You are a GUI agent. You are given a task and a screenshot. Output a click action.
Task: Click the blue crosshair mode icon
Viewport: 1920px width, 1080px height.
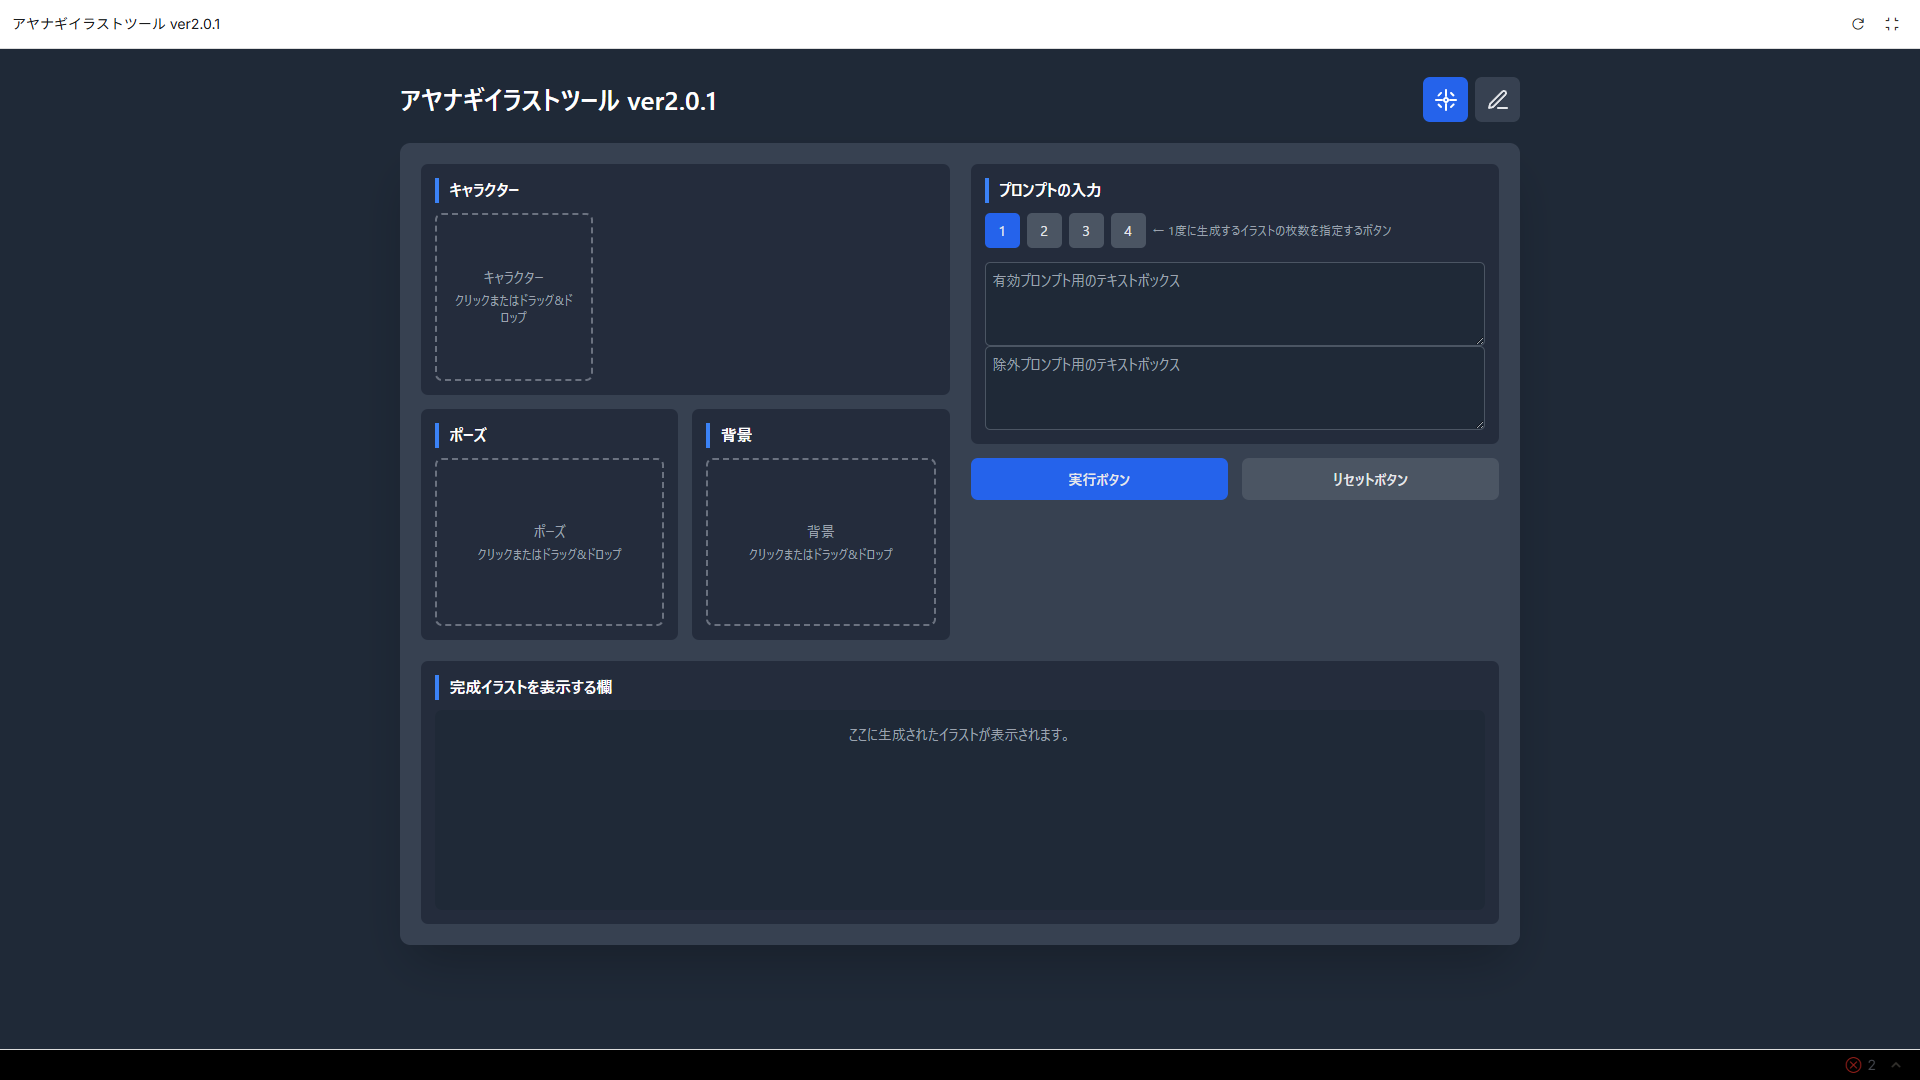pyautogui.click(x=1445, y=100)
